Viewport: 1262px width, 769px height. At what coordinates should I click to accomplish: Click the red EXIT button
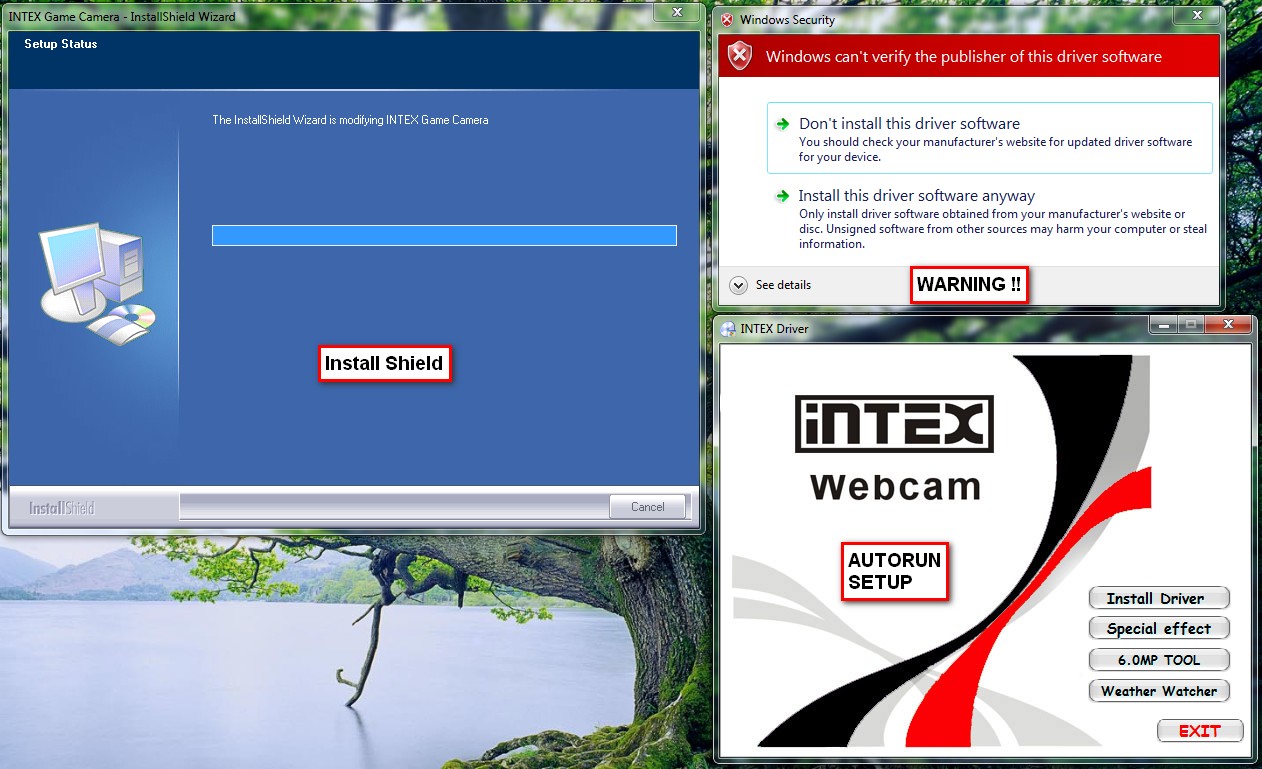(x=1200, y=730)
